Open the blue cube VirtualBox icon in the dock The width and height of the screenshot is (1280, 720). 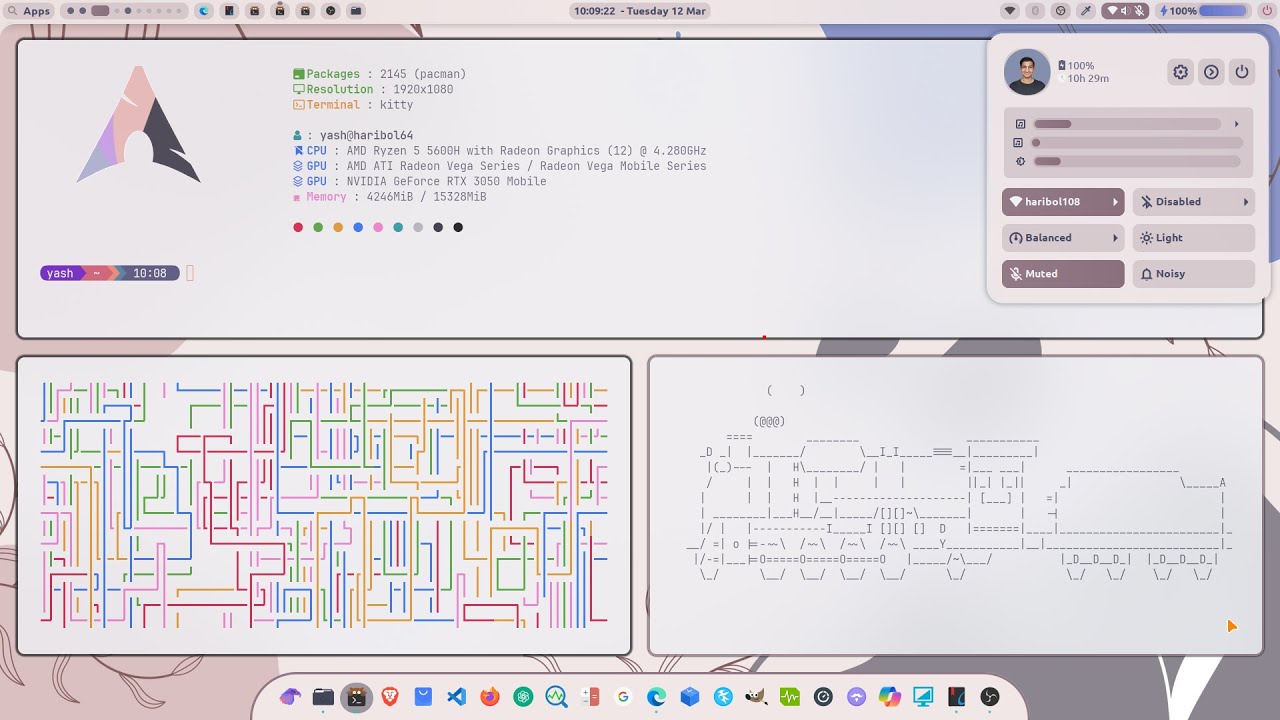point(689,697)
